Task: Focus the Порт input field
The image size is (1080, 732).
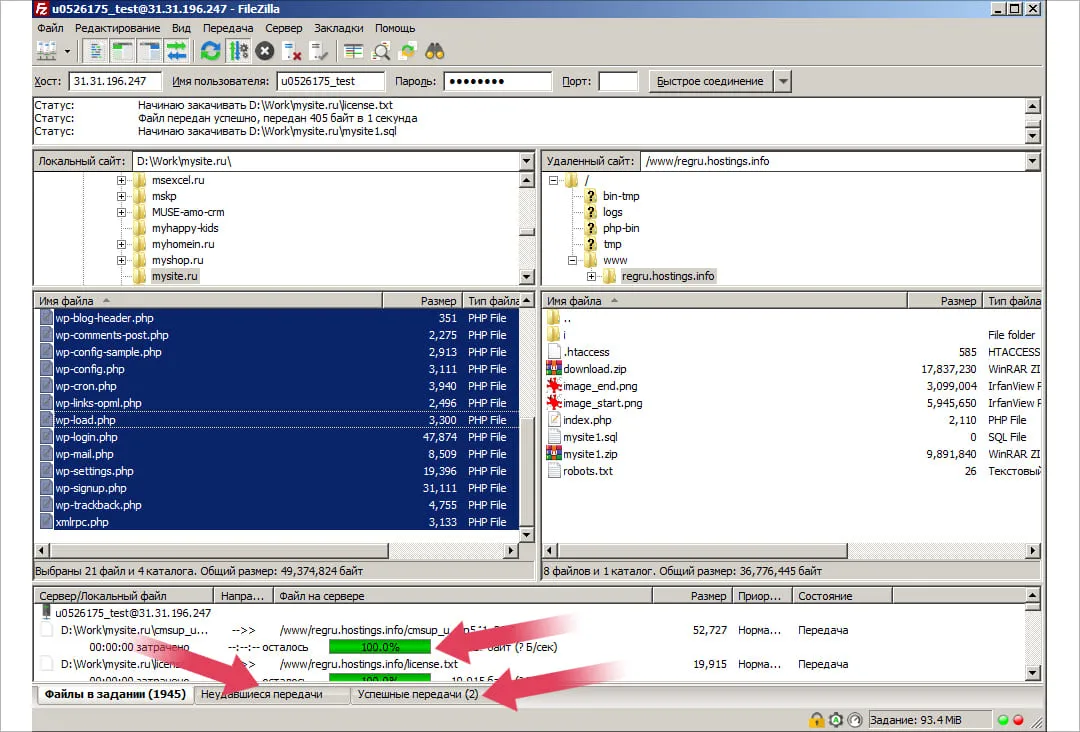Action: 618,81
